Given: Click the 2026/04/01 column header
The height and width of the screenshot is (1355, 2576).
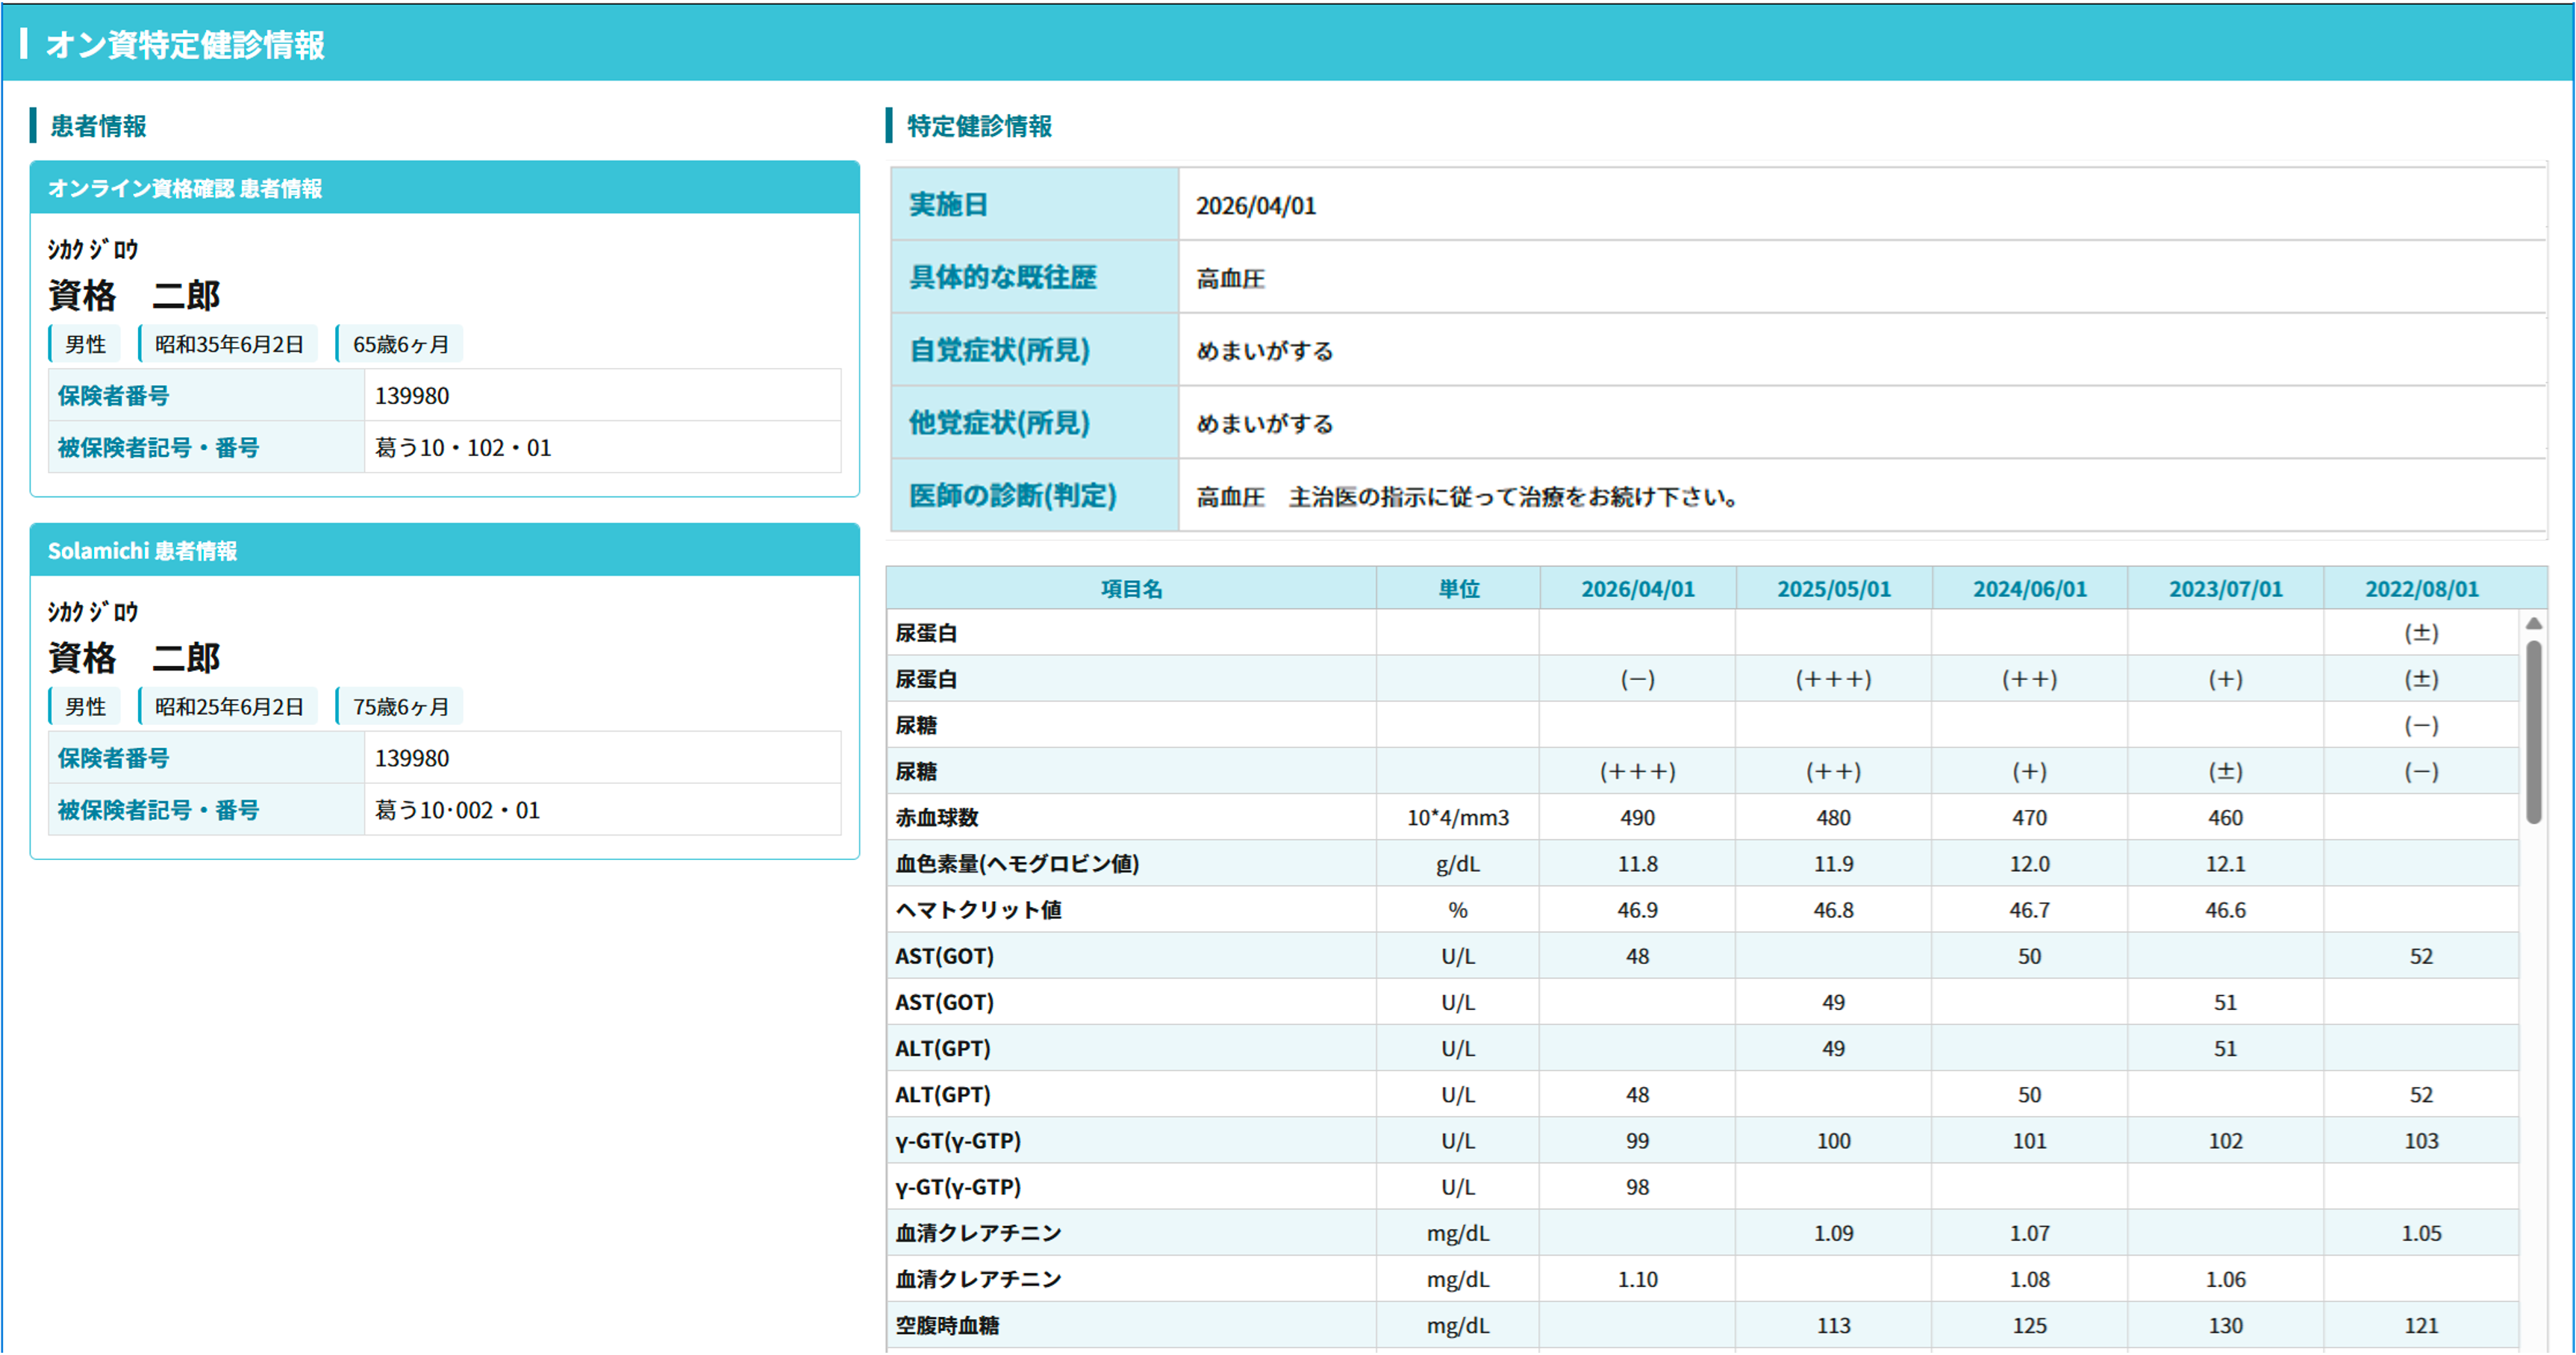Looking at the screenshot, I should tap(1637, 589).
